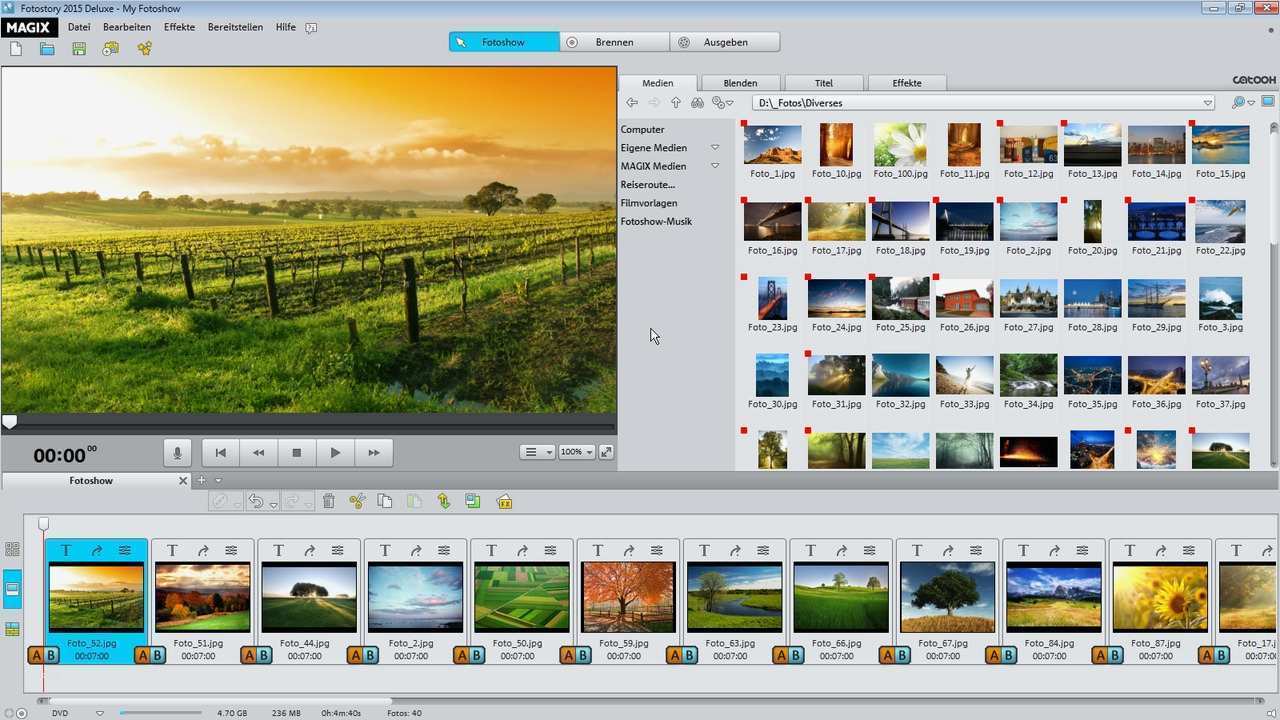Switch to storyboard overview mode icon

13,549
